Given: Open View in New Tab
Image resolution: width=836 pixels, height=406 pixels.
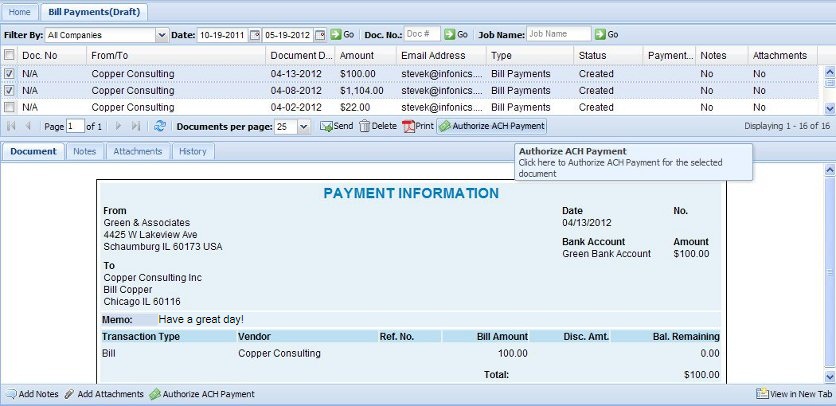Looking at the screenshot, I should [793, 395].
